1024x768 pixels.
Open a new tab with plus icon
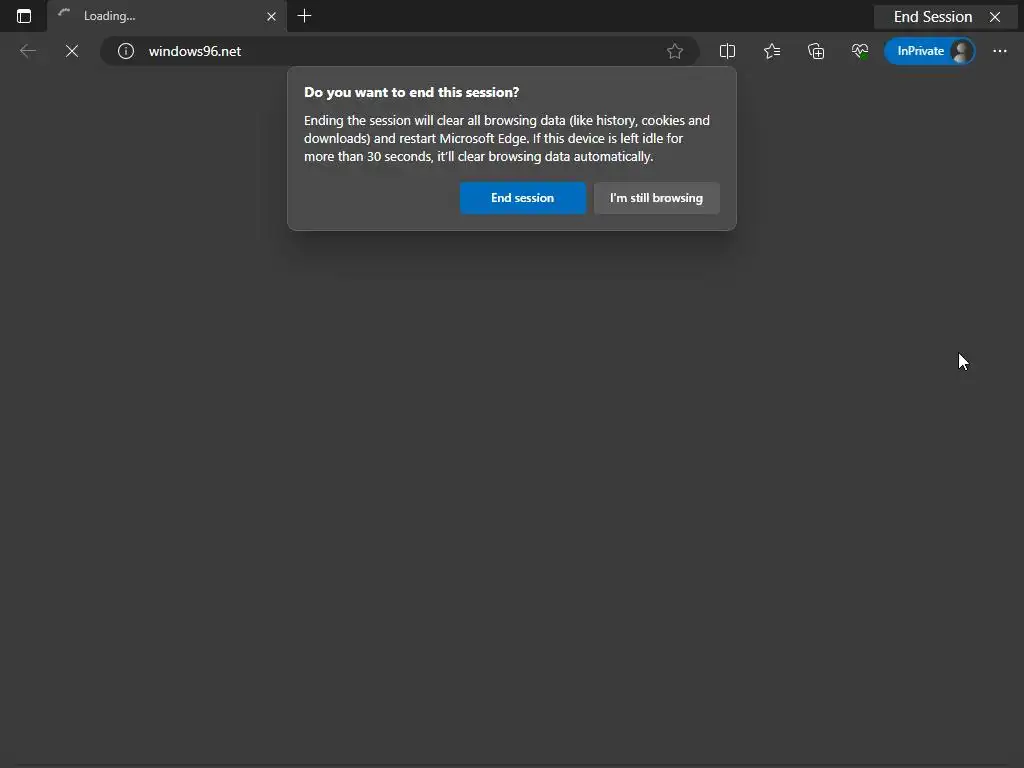304,16
